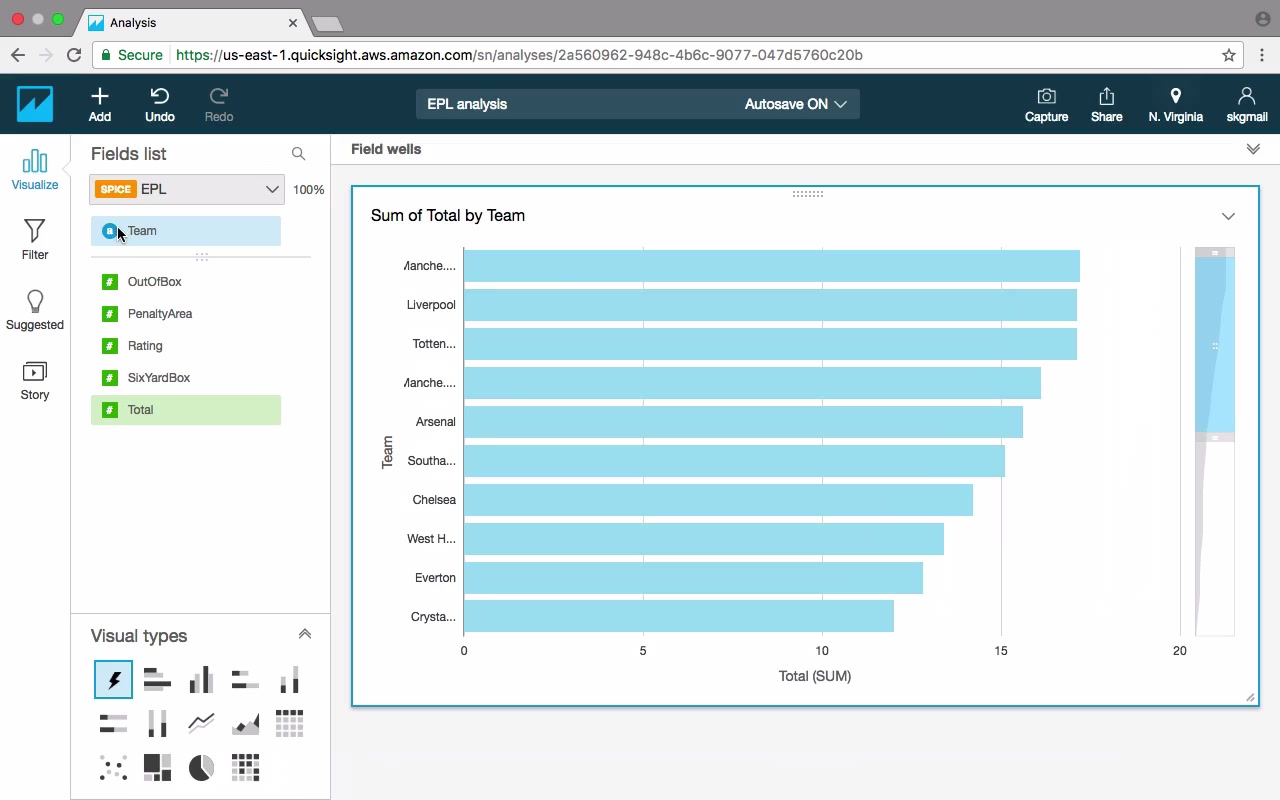Collapse the Visual types panel
Screen dimensions: 1280x800
[x=305, y=634]
